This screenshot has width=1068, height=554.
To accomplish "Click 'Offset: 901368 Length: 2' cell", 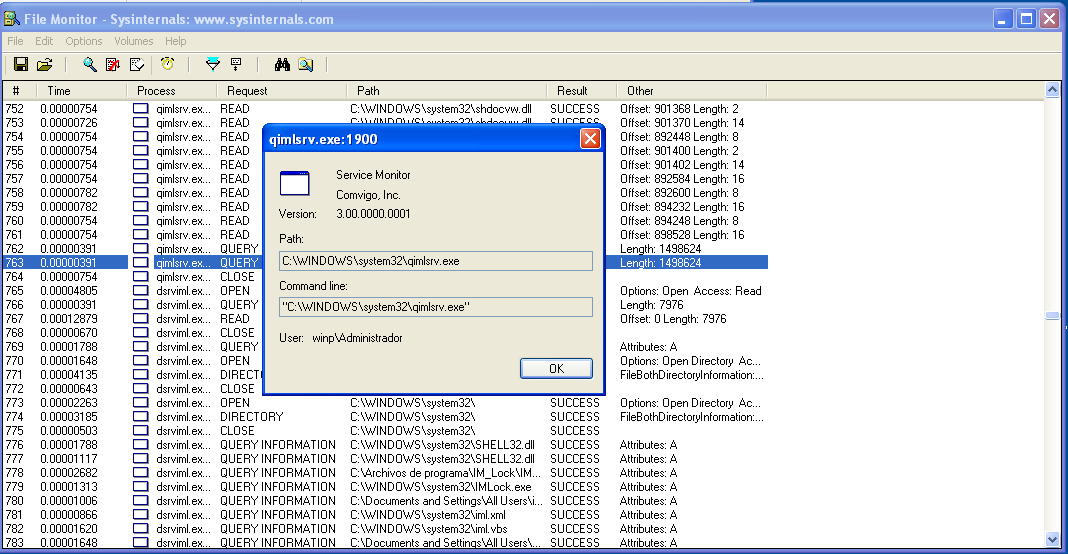I will pos(679,108).
